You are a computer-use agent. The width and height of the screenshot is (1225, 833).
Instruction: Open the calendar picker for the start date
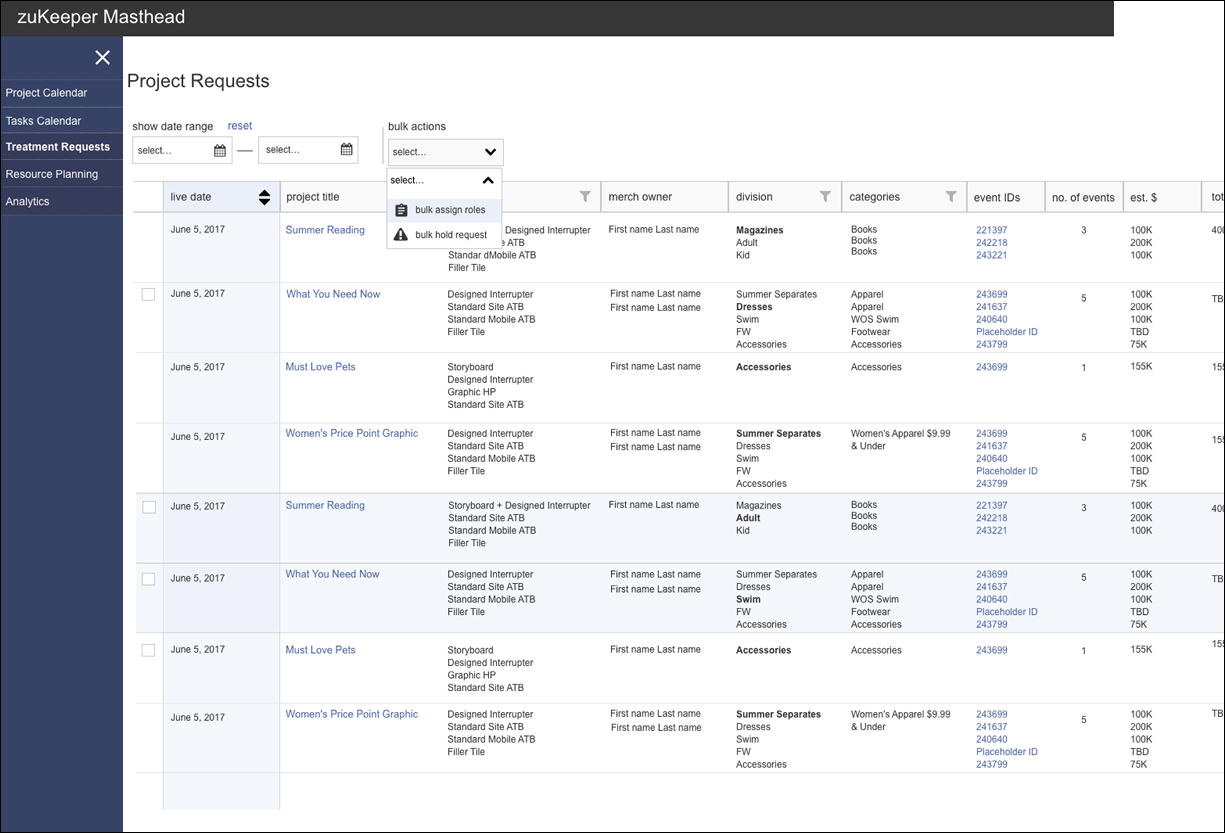pyautogui.click(x=222, y=149)
